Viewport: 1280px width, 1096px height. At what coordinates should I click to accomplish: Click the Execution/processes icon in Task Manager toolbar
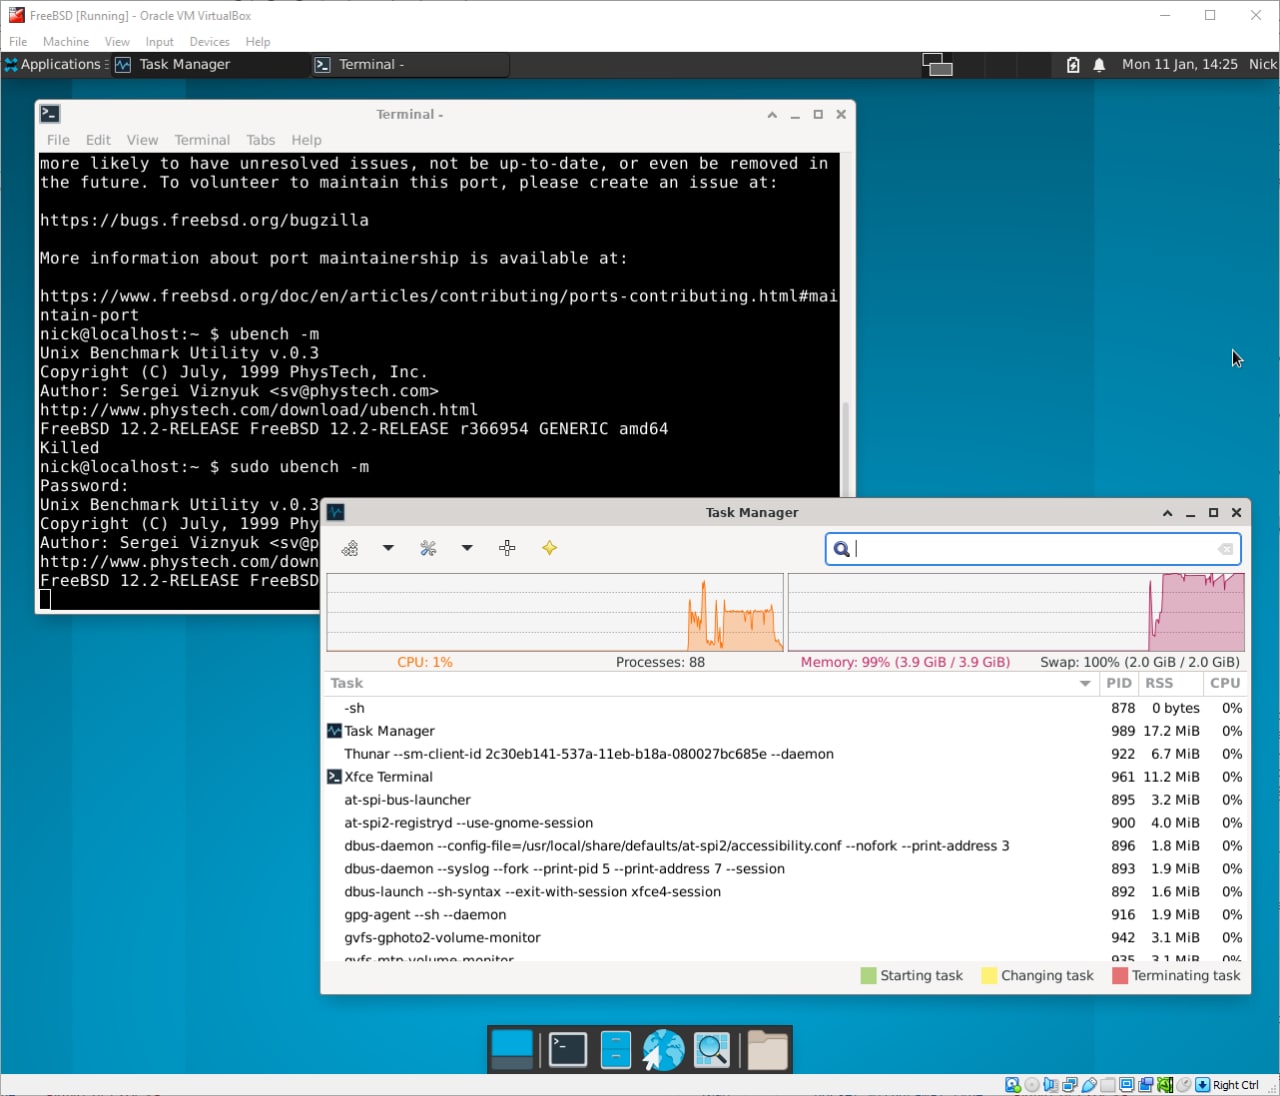(x=350, y=548)
